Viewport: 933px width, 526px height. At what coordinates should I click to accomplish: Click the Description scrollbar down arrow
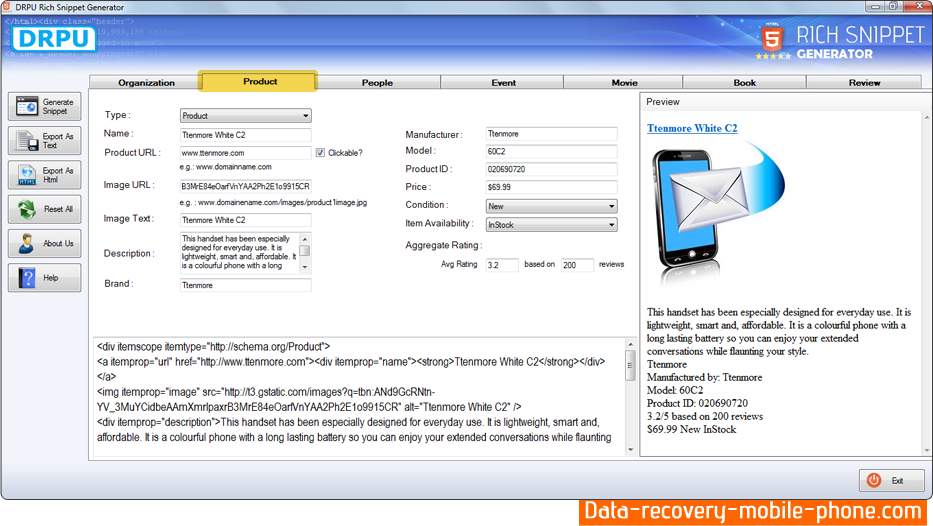click(305, 267)
